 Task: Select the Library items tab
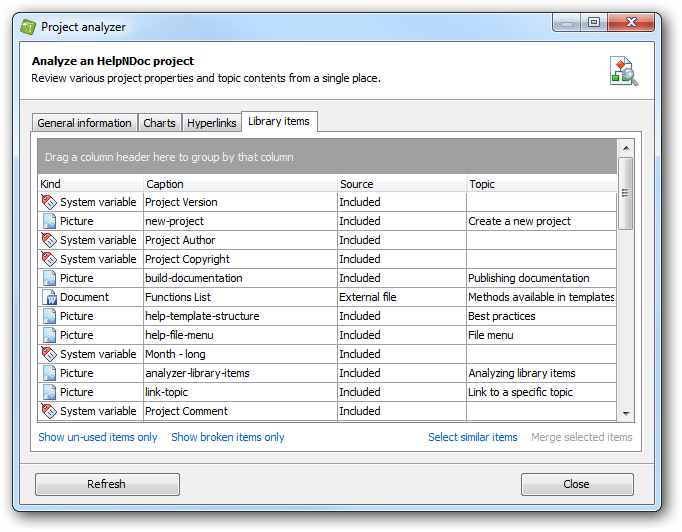[x=279, y=121]
